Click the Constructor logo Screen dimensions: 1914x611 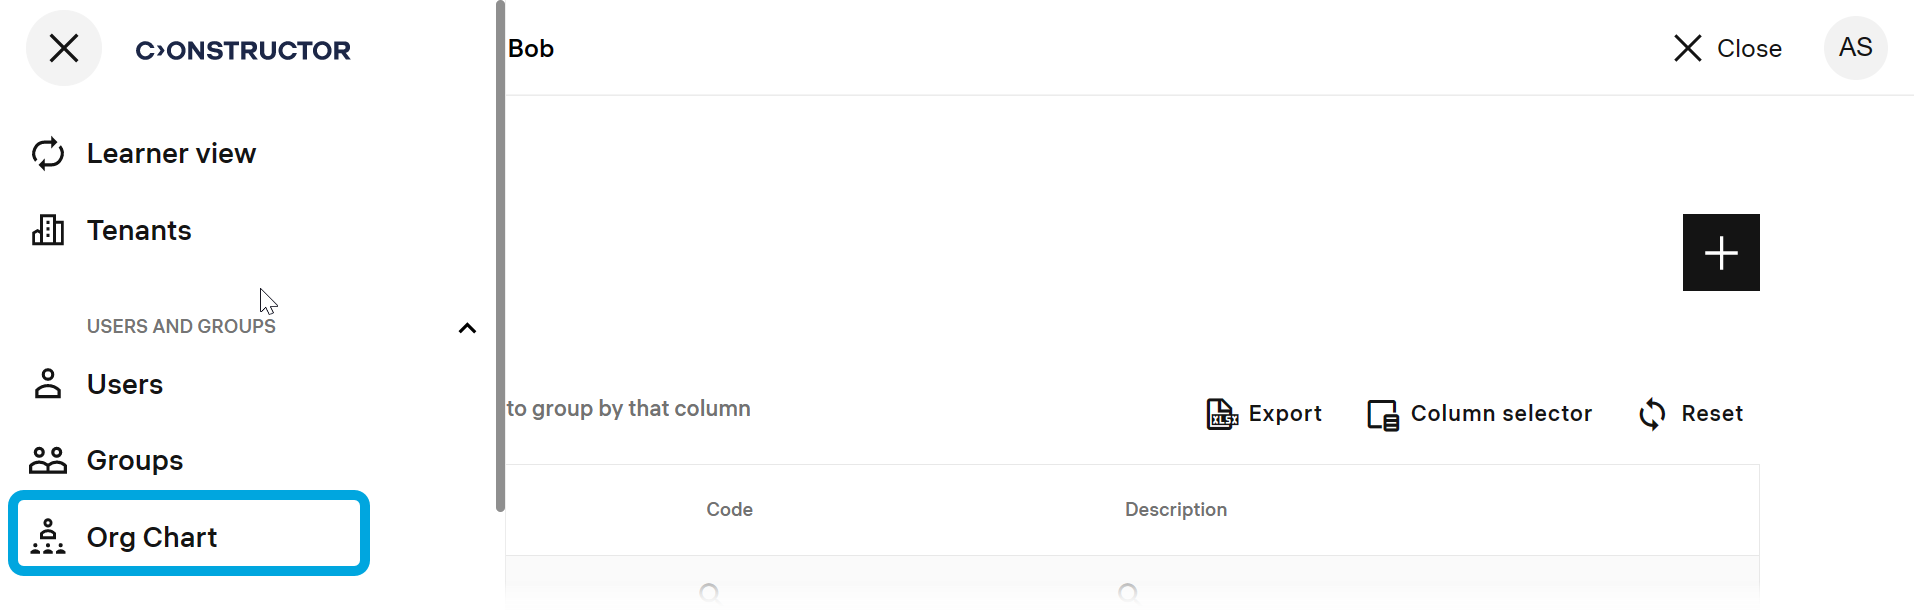point(243,50)
